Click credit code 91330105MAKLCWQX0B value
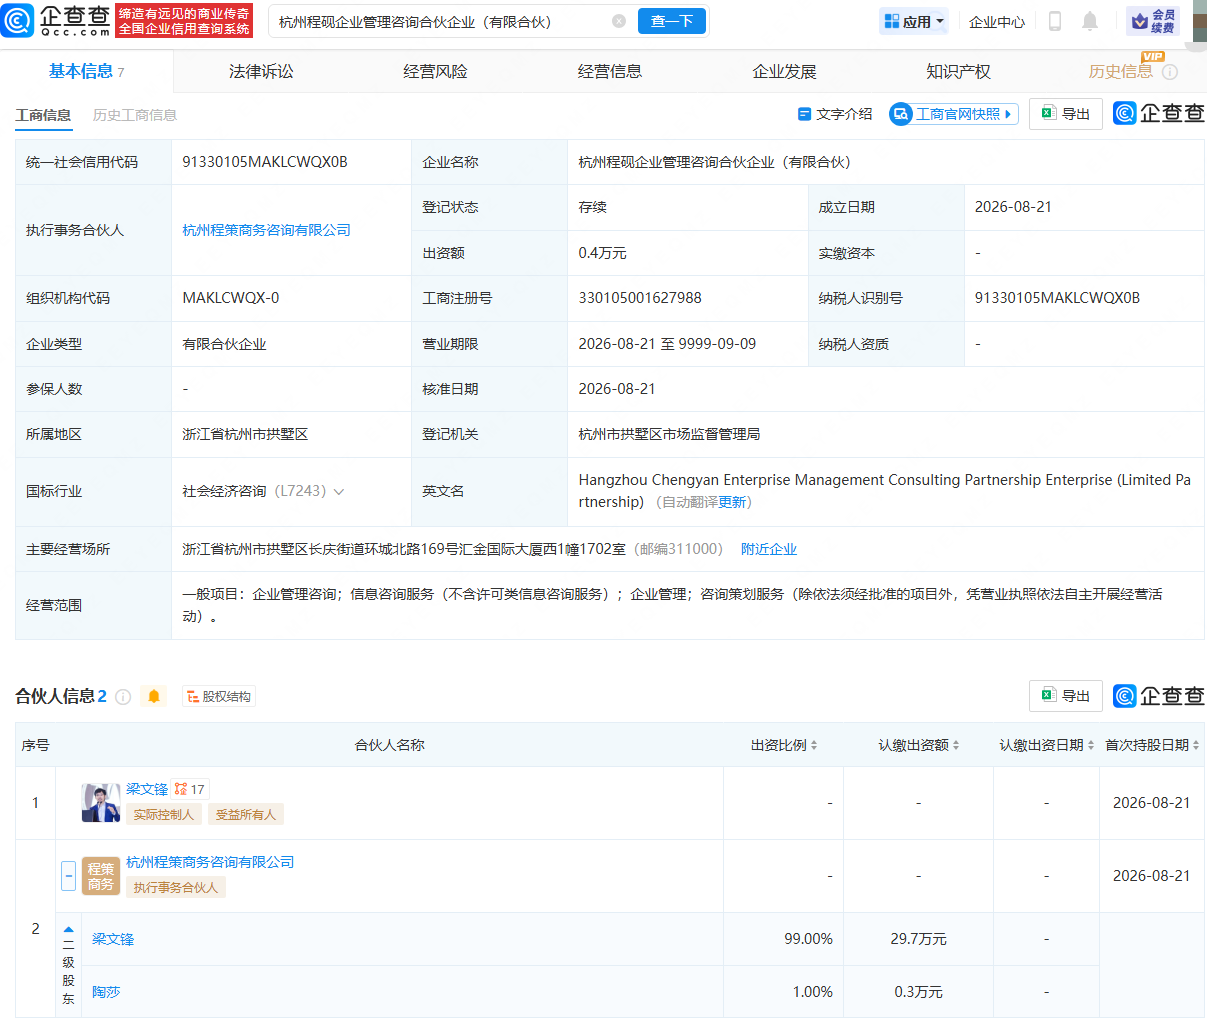The width and height of the screenshot is (1207, 1019). [265, 162]
